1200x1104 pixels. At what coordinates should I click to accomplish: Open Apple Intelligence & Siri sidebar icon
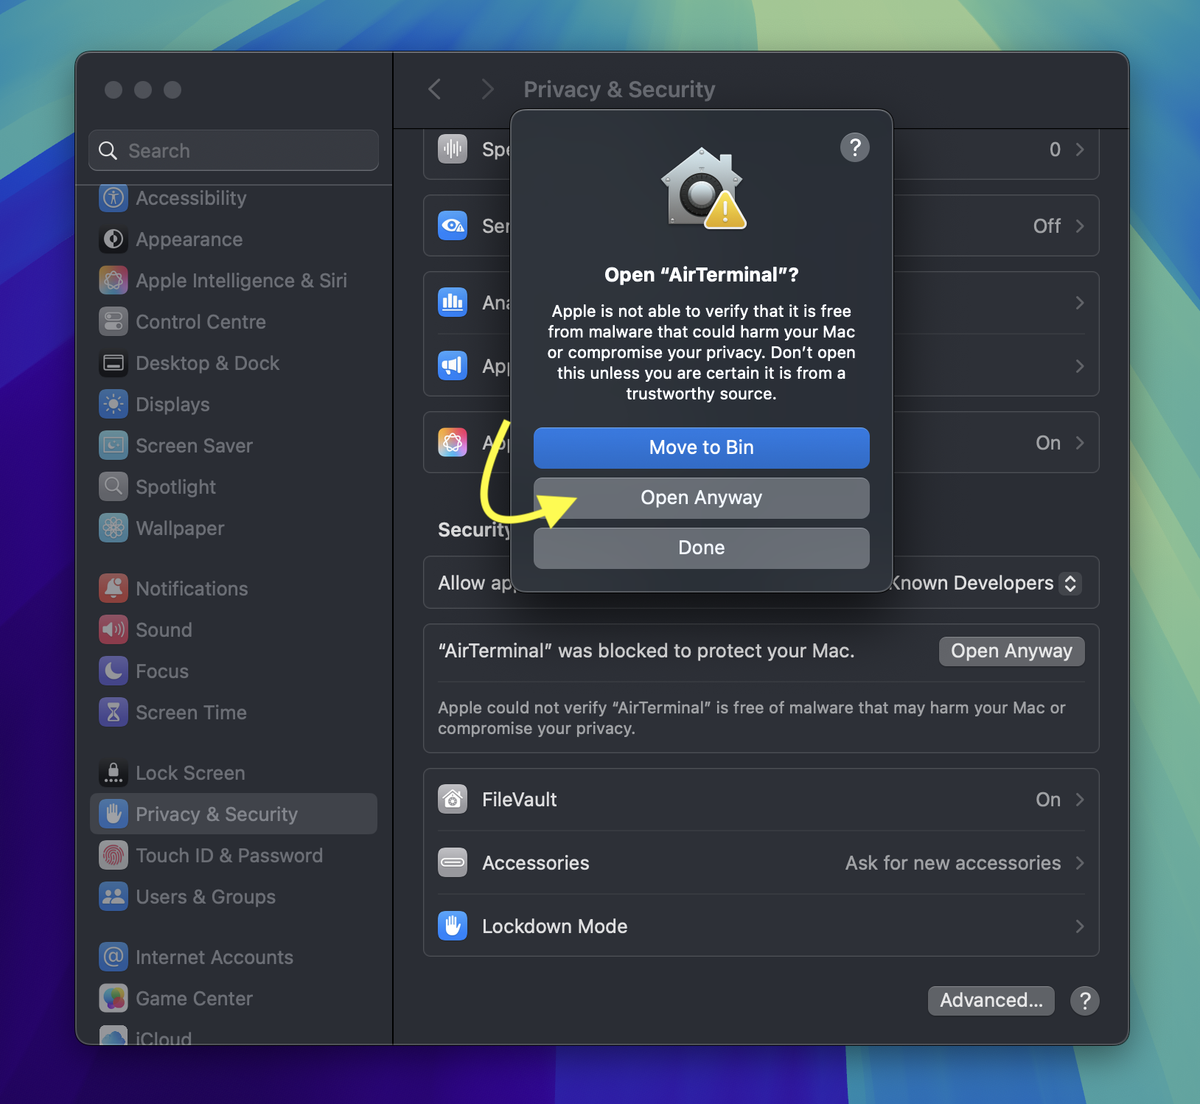coord(113,280)
